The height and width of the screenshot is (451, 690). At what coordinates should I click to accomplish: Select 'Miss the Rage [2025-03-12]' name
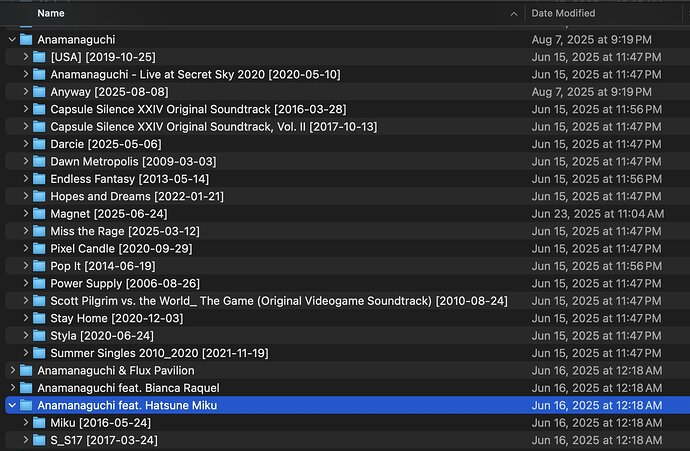click(125, 231)
